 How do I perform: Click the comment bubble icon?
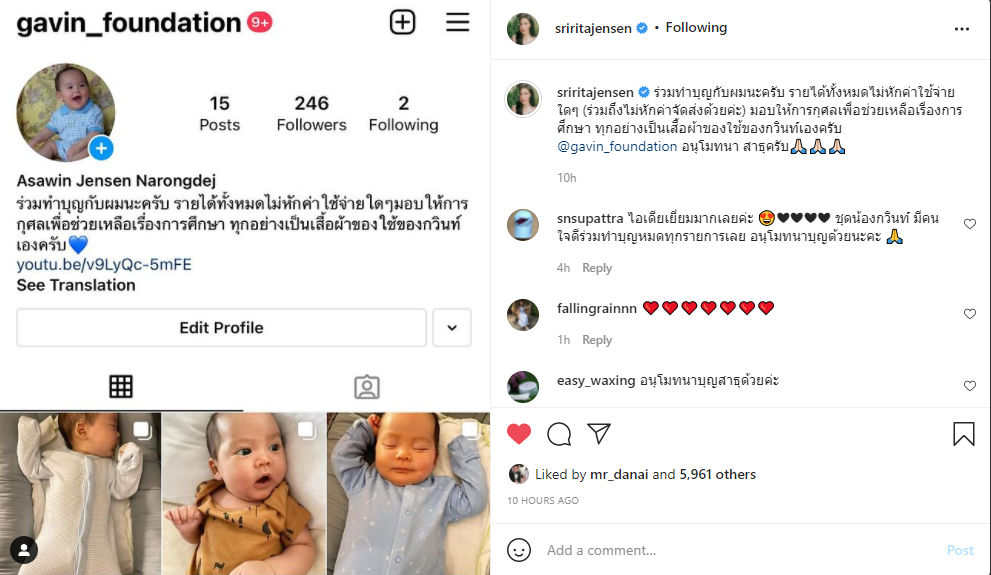click(559, 434)
